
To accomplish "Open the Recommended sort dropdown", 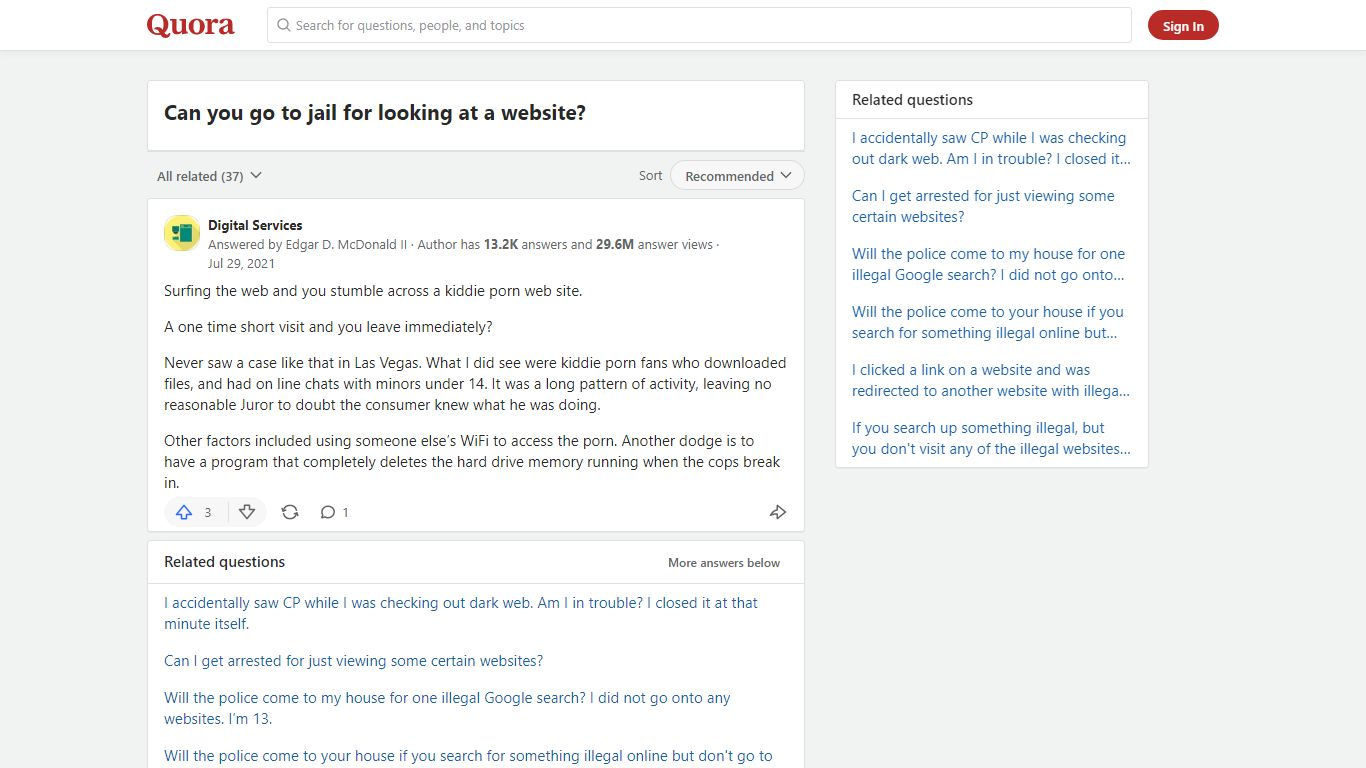I will (x=737, y=176).
